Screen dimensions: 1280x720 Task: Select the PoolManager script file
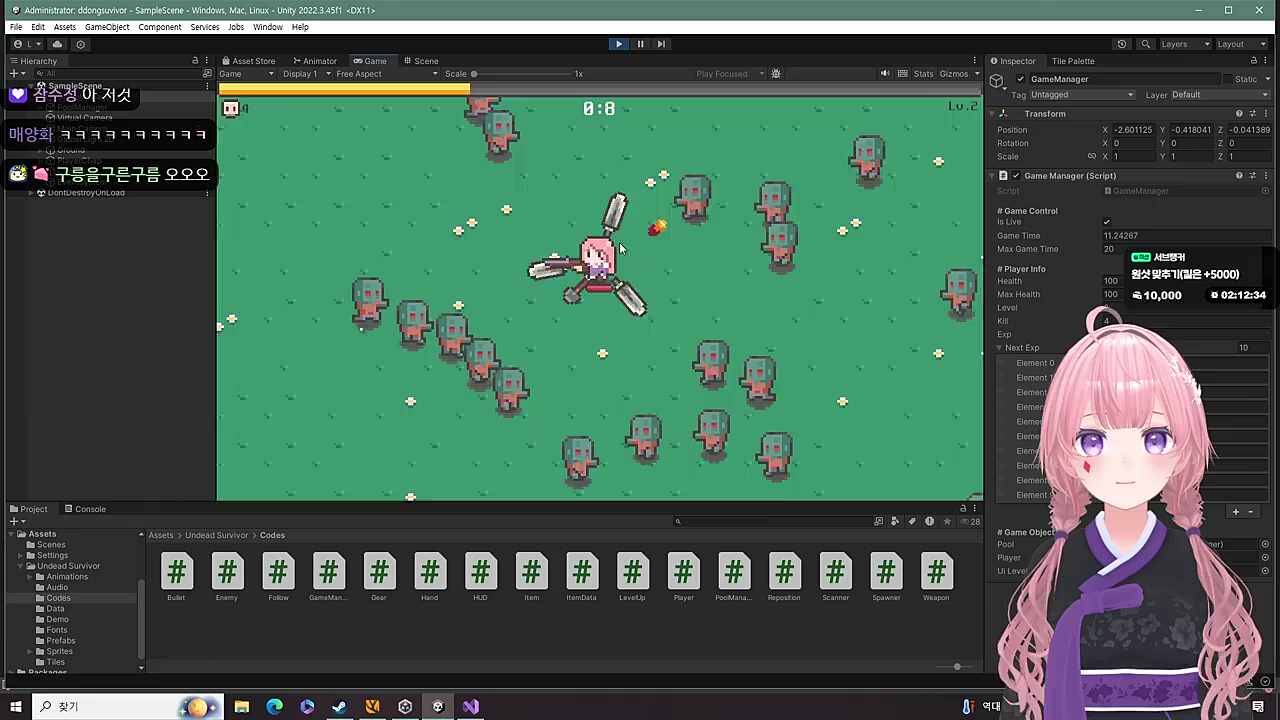pos(734,578)
